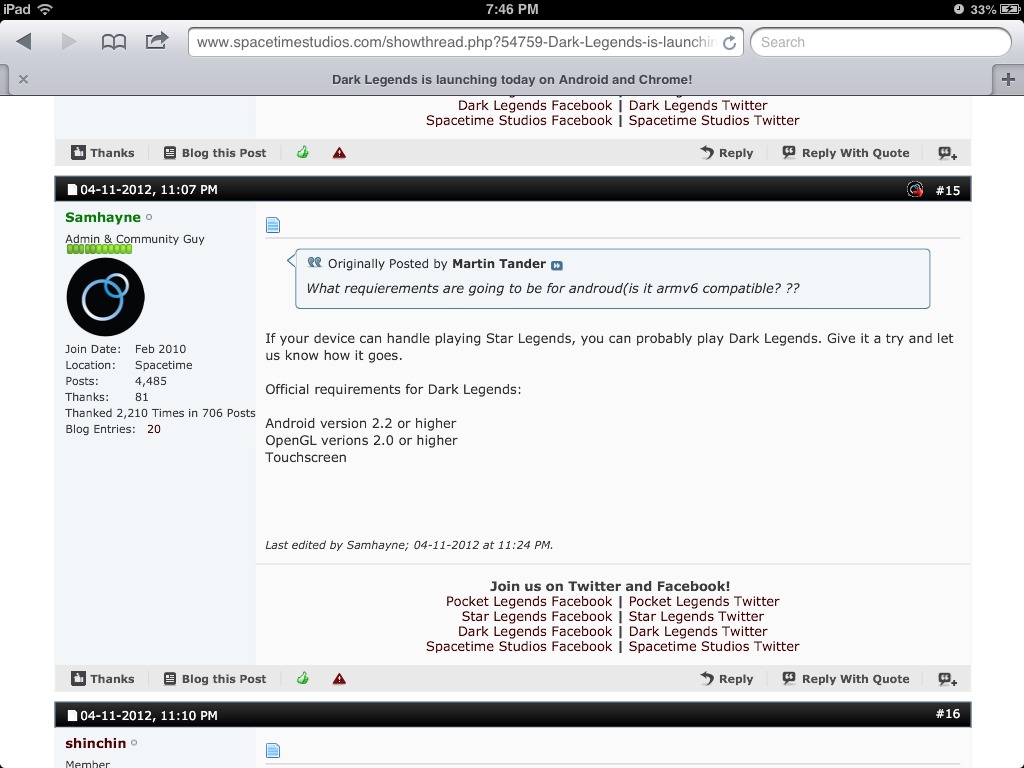Open Pocket Legends Facebook link
The image size is (1024, 768).
click(529, 601)
